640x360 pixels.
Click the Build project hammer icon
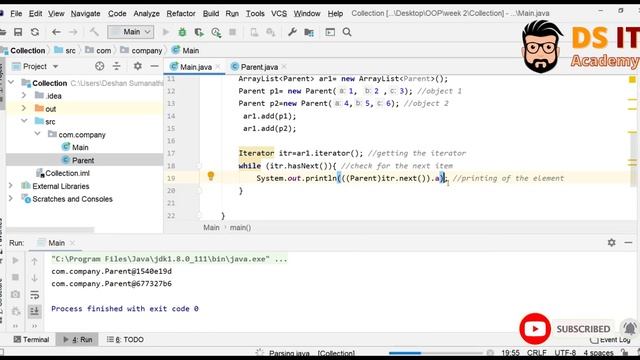94,32
